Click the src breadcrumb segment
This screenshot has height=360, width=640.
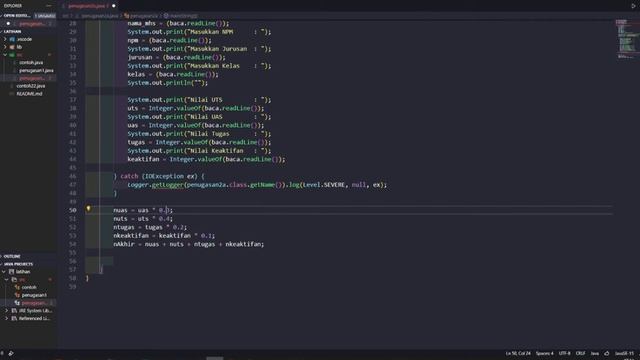pyautogui.click(x=65, y=16)
